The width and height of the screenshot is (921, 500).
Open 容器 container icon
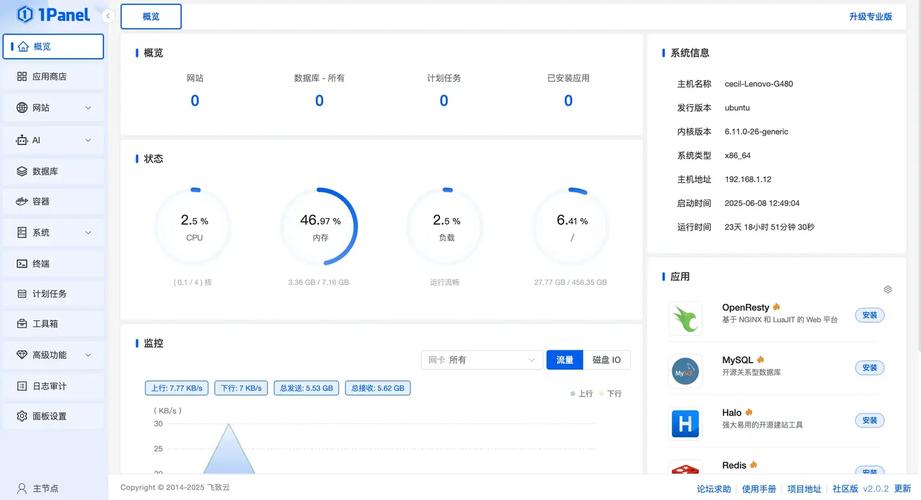coord(22,201)
